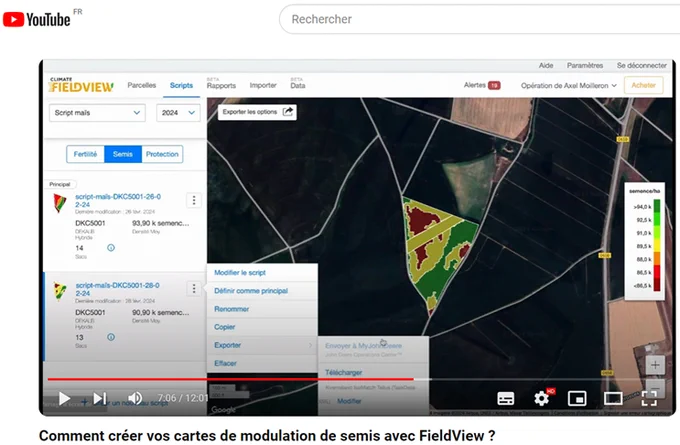Click Se déconnecter
This screenshot has width=680, height=445.
pos(642,65)
